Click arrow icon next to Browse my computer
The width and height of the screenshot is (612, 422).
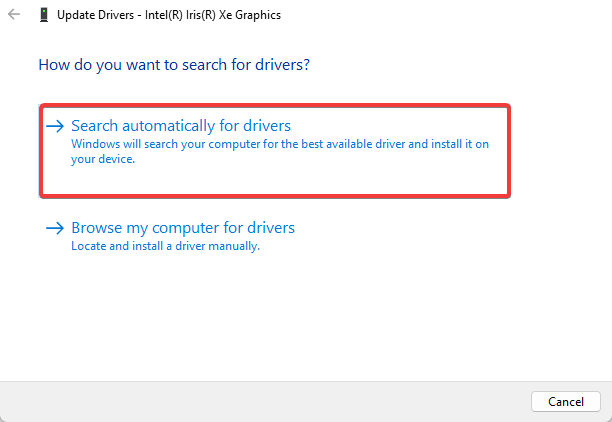click(x=55, y=228)
